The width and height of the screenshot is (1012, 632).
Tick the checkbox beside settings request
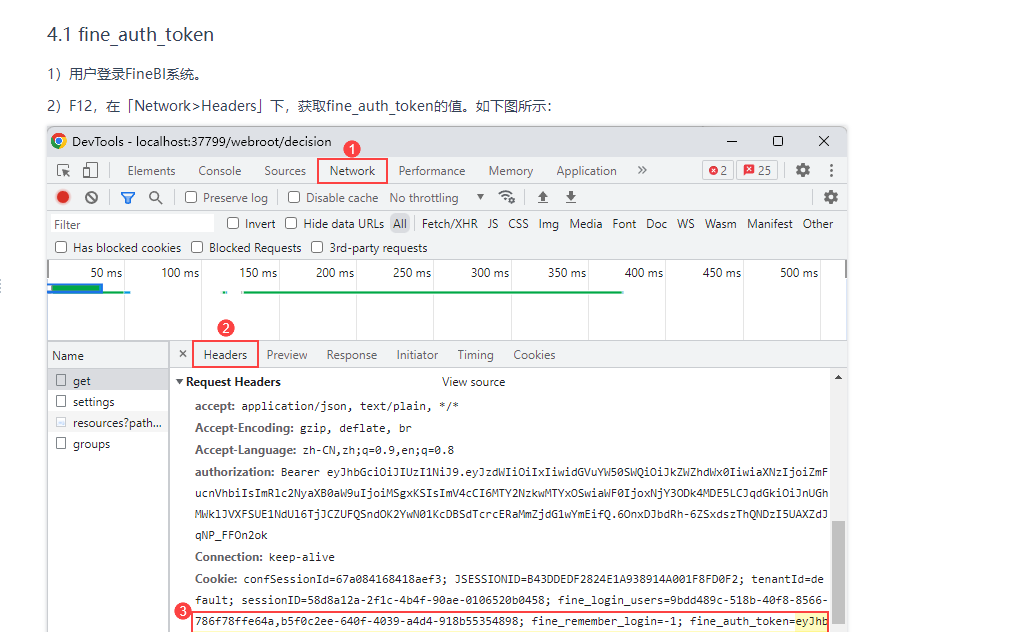[x=61, y=401]
